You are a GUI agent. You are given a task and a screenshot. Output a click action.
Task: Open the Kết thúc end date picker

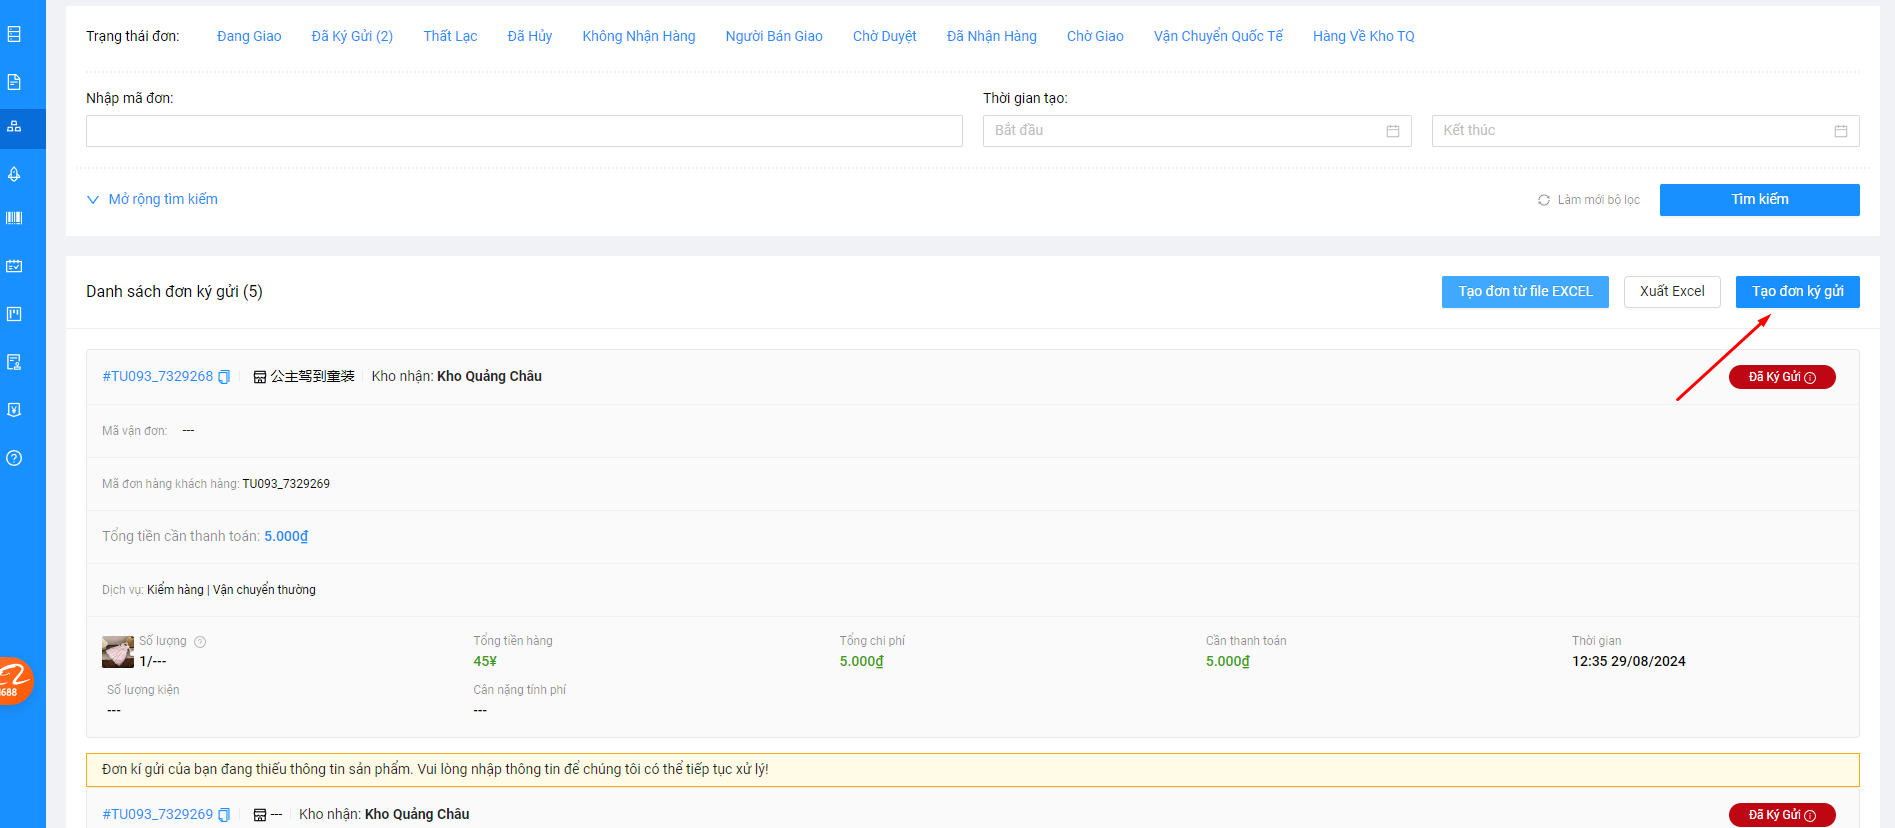coord(1644,131)
